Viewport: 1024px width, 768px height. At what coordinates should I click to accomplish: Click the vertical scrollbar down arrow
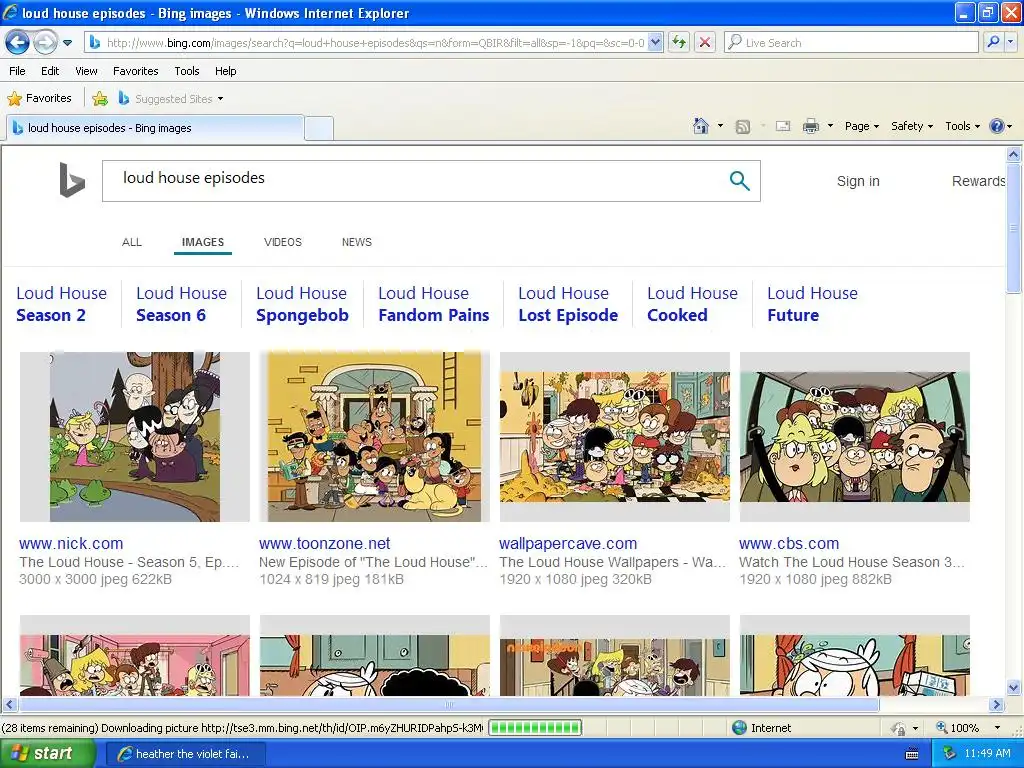pos(1014,687)
